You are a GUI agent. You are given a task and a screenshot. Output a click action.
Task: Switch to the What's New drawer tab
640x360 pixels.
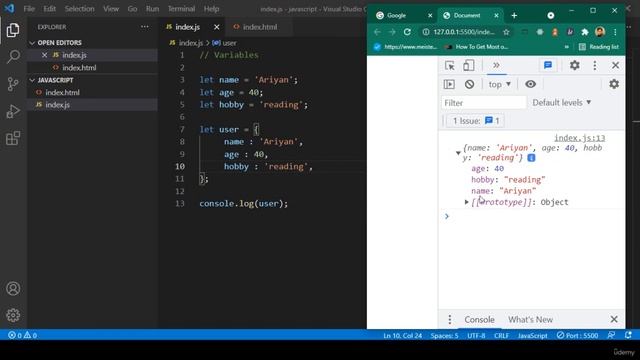530,320
